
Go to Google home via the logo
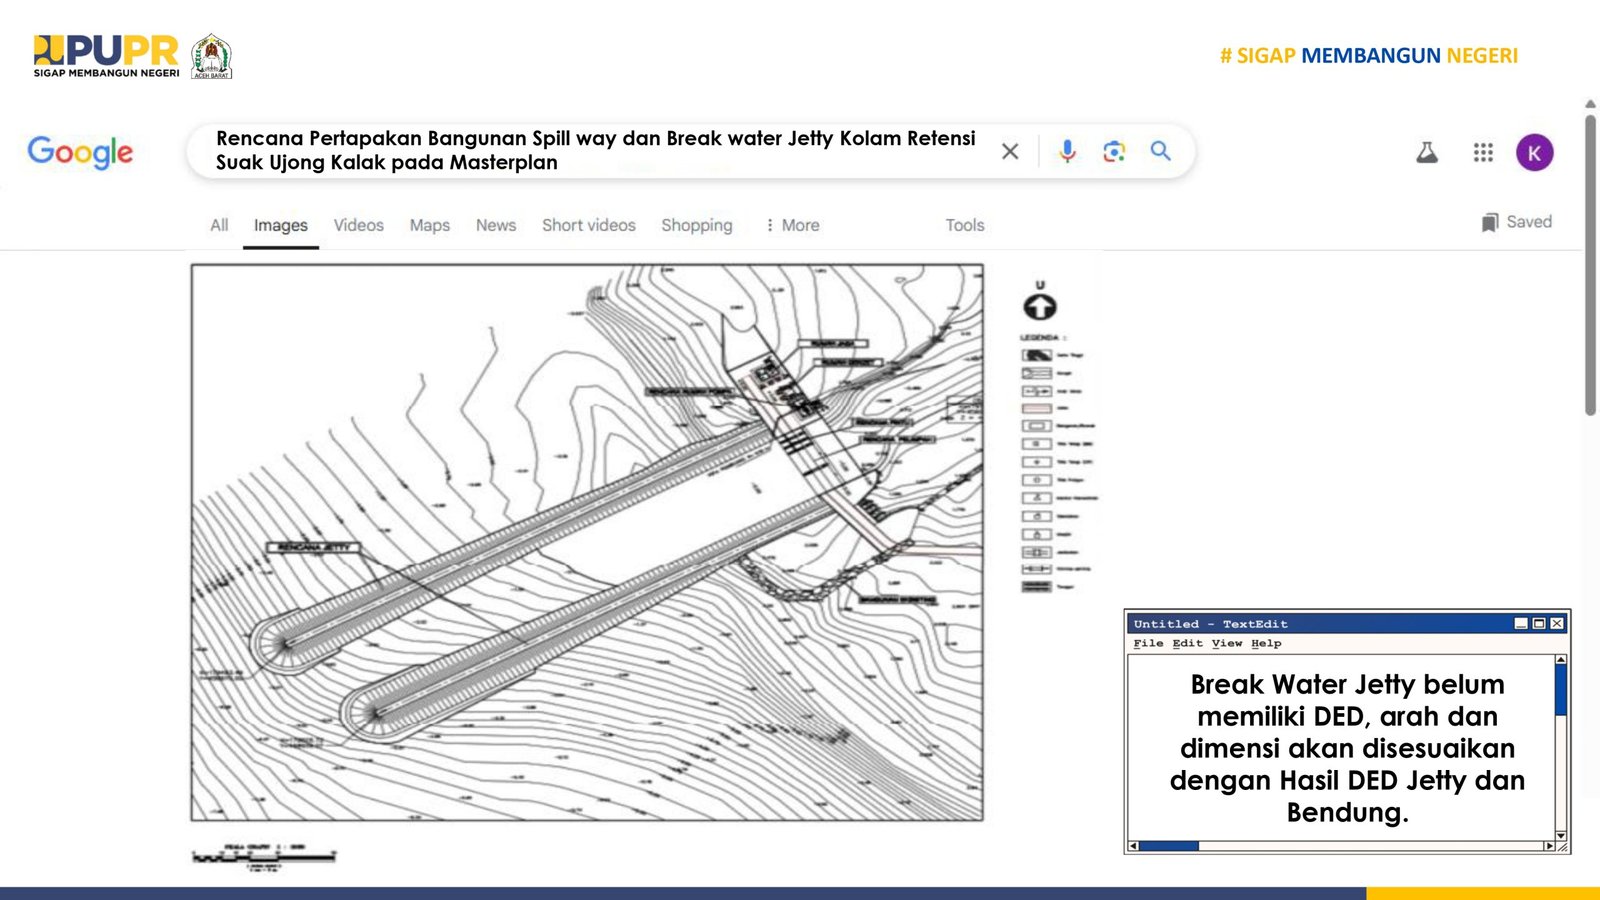click(x=80, y=152)
